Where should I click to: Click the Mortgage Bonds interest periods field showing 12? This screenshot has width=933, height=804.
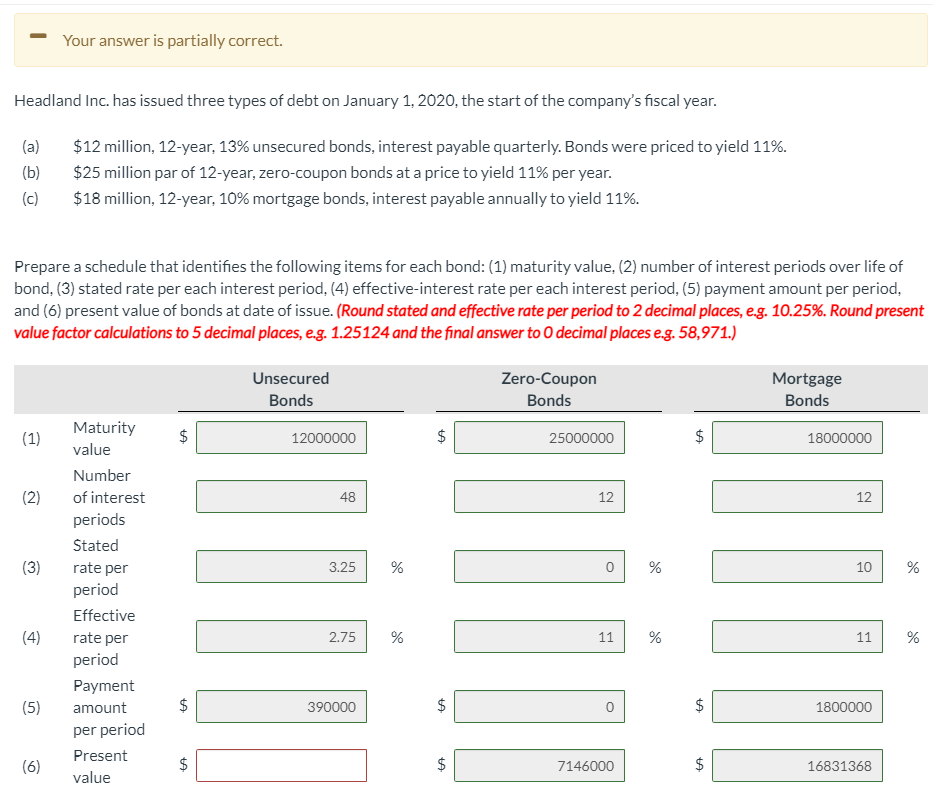point(797,496)
